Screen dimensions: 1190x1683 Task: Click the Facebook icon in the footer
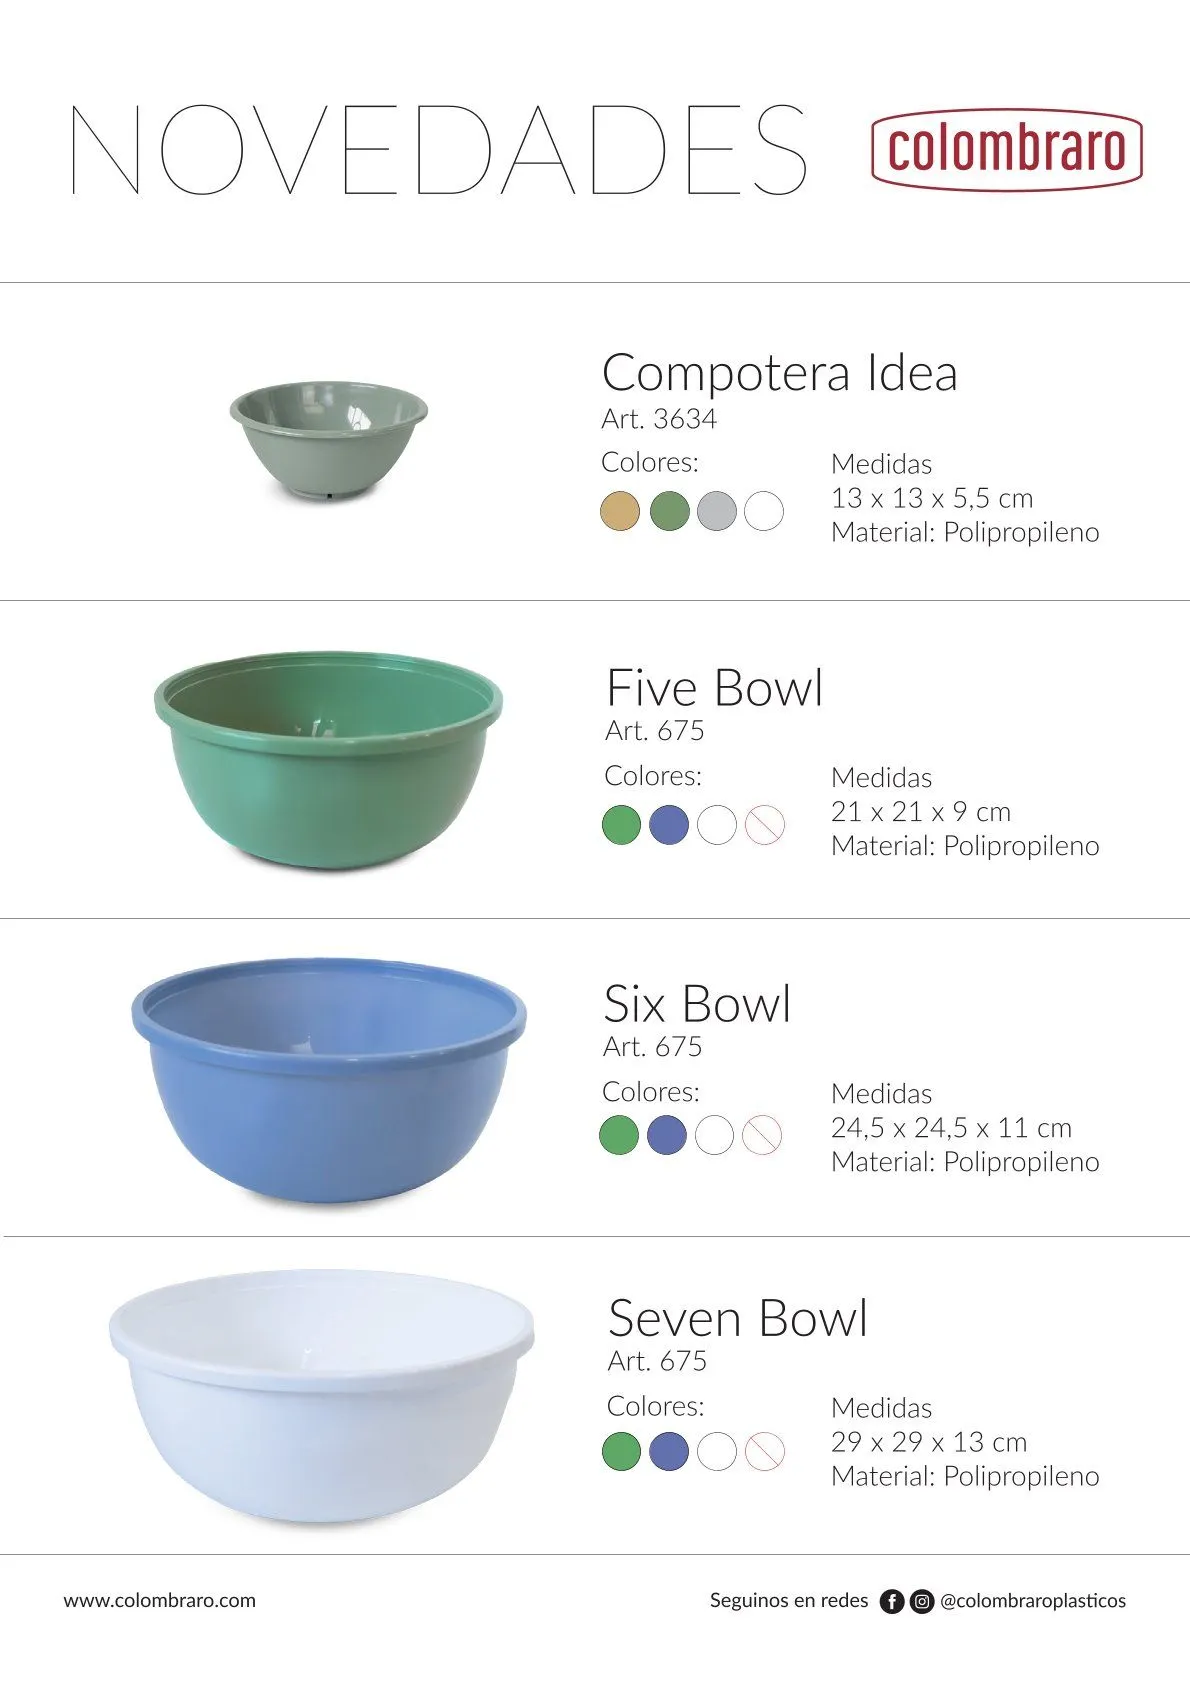(x=891, y=1601)
